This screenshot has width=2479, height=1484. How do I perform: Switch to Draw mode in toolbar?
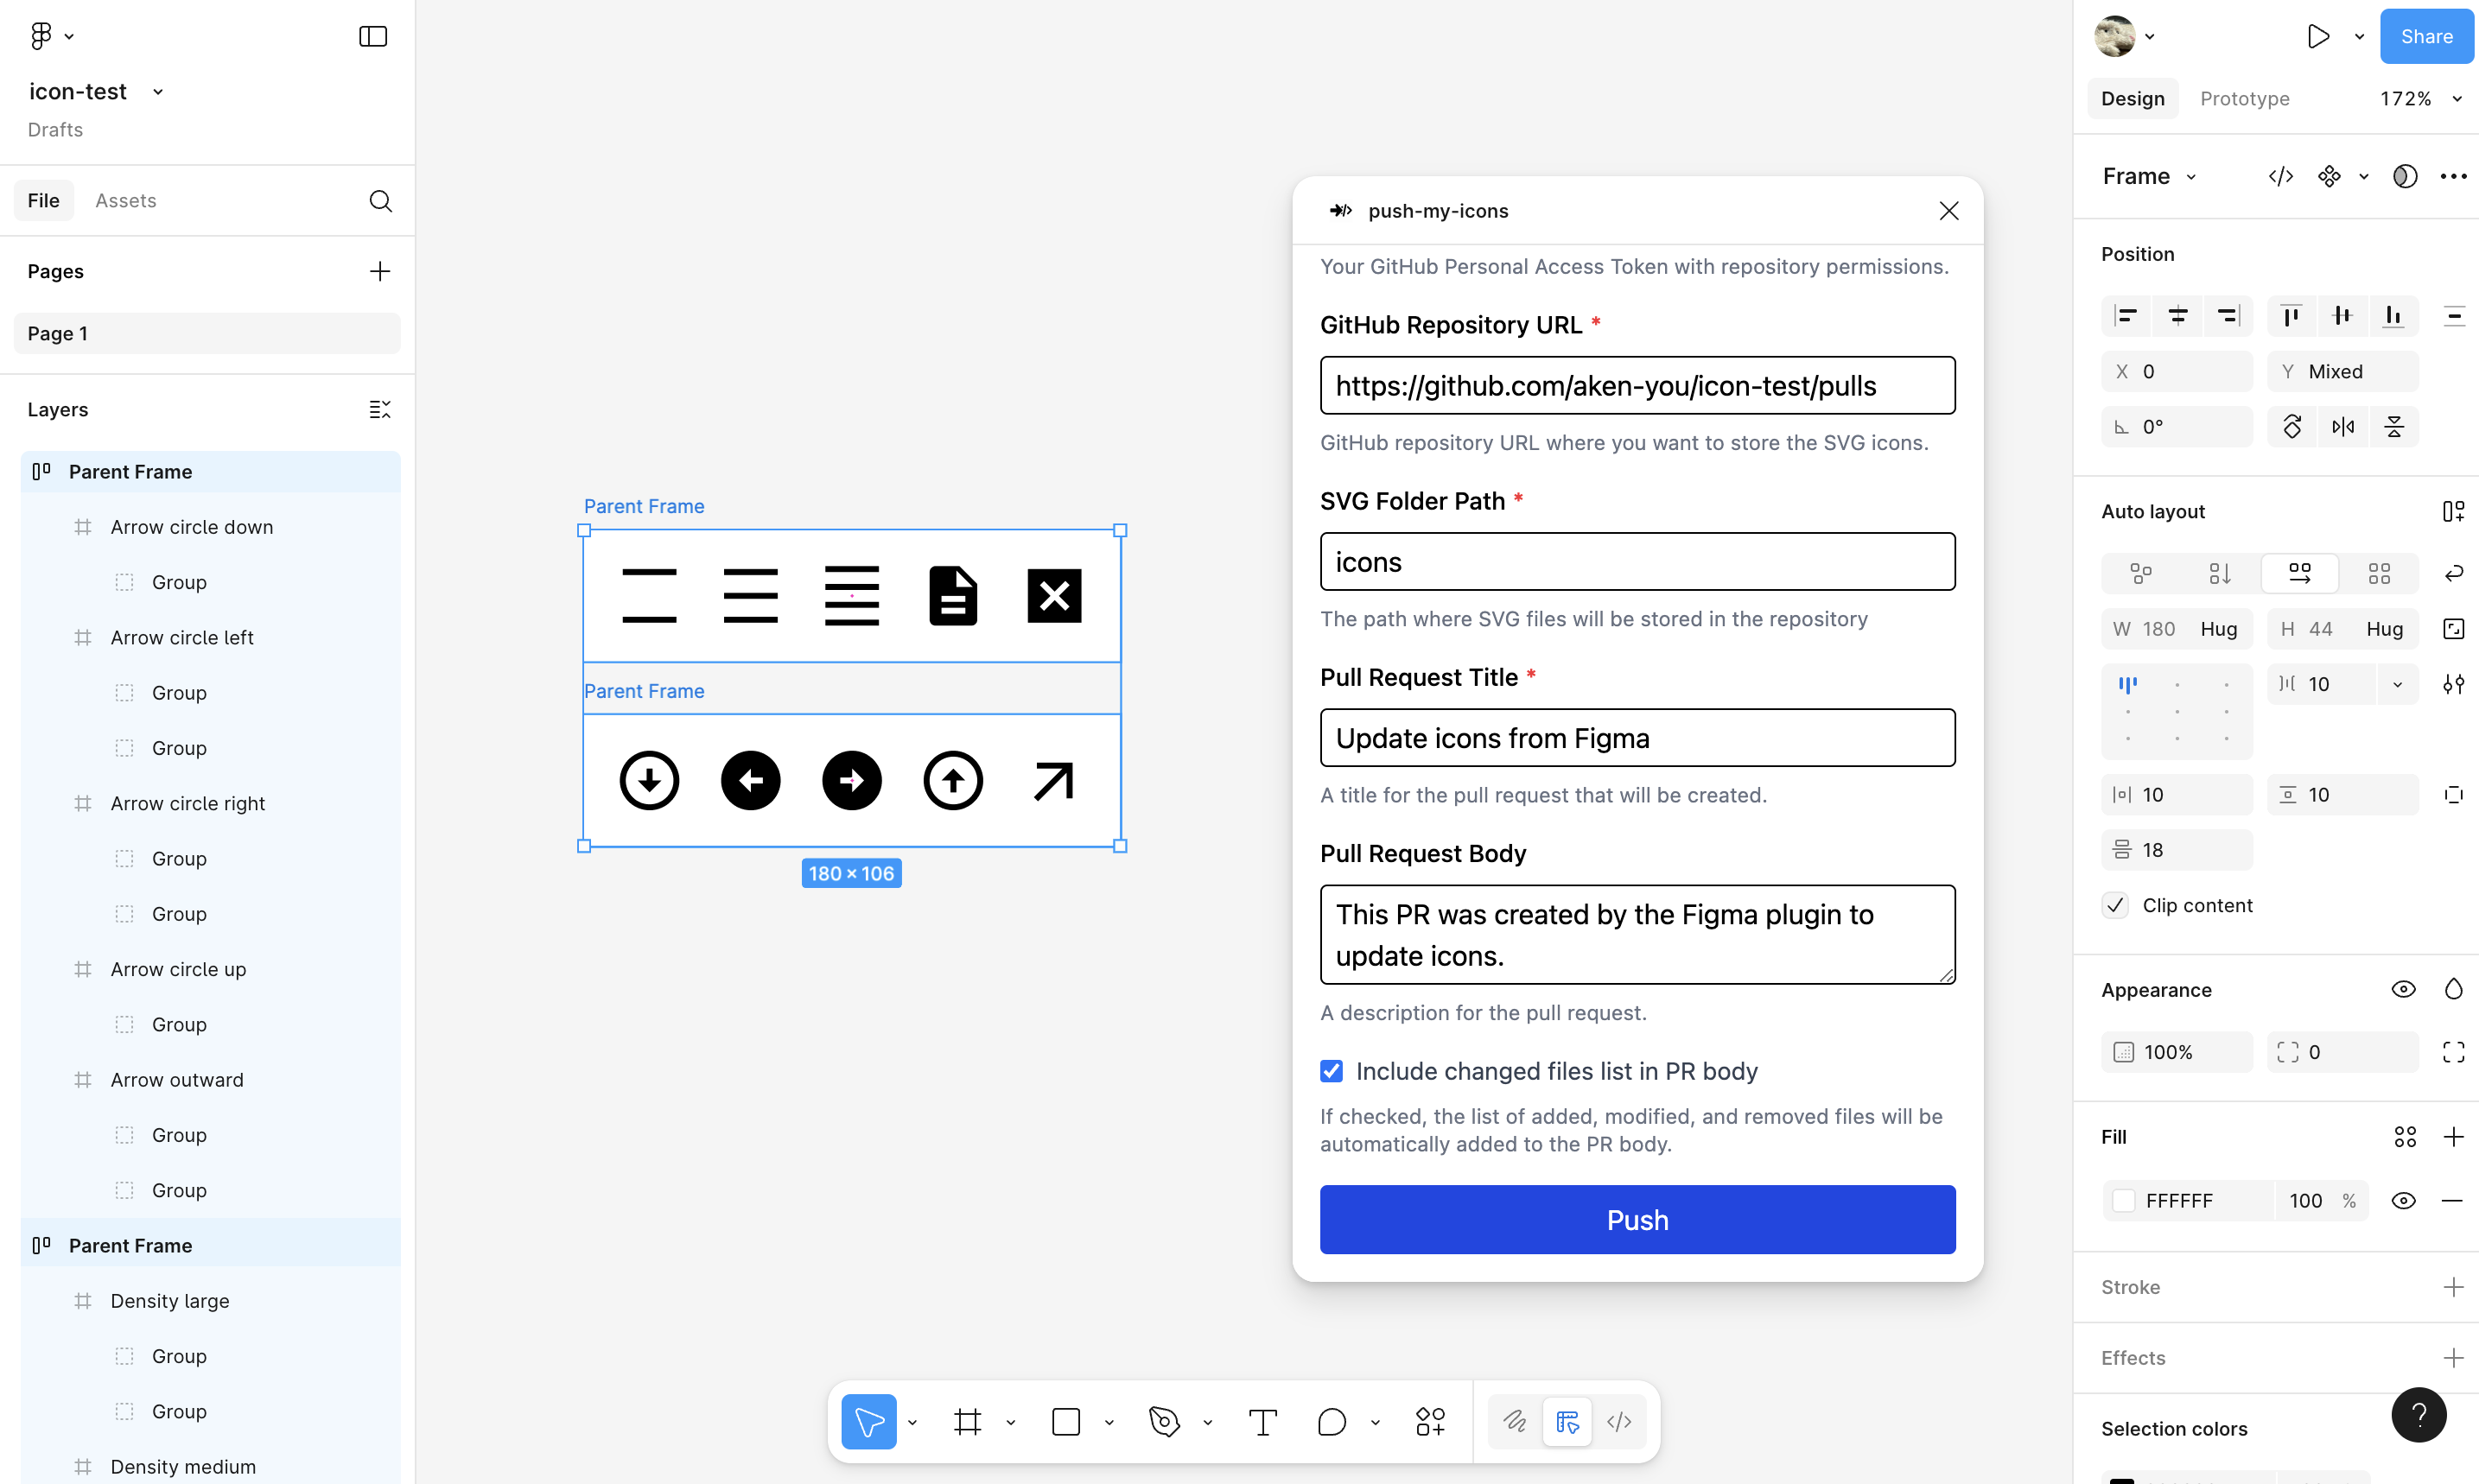(x=1515, y=1421)
